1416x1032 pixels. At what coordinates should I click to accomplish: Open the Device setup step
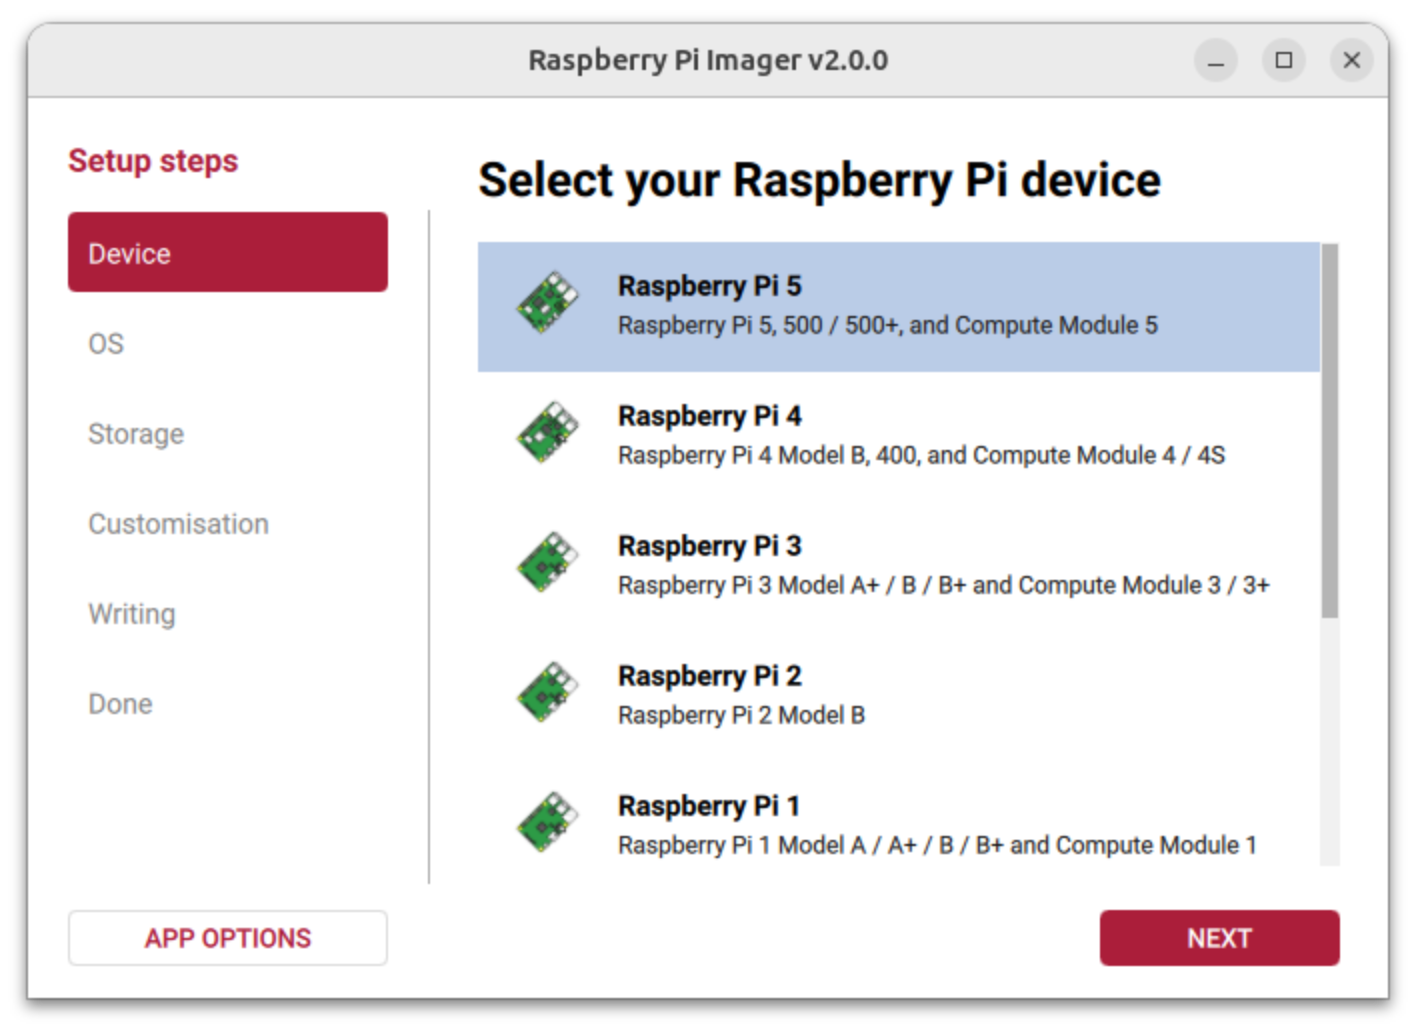227,252
